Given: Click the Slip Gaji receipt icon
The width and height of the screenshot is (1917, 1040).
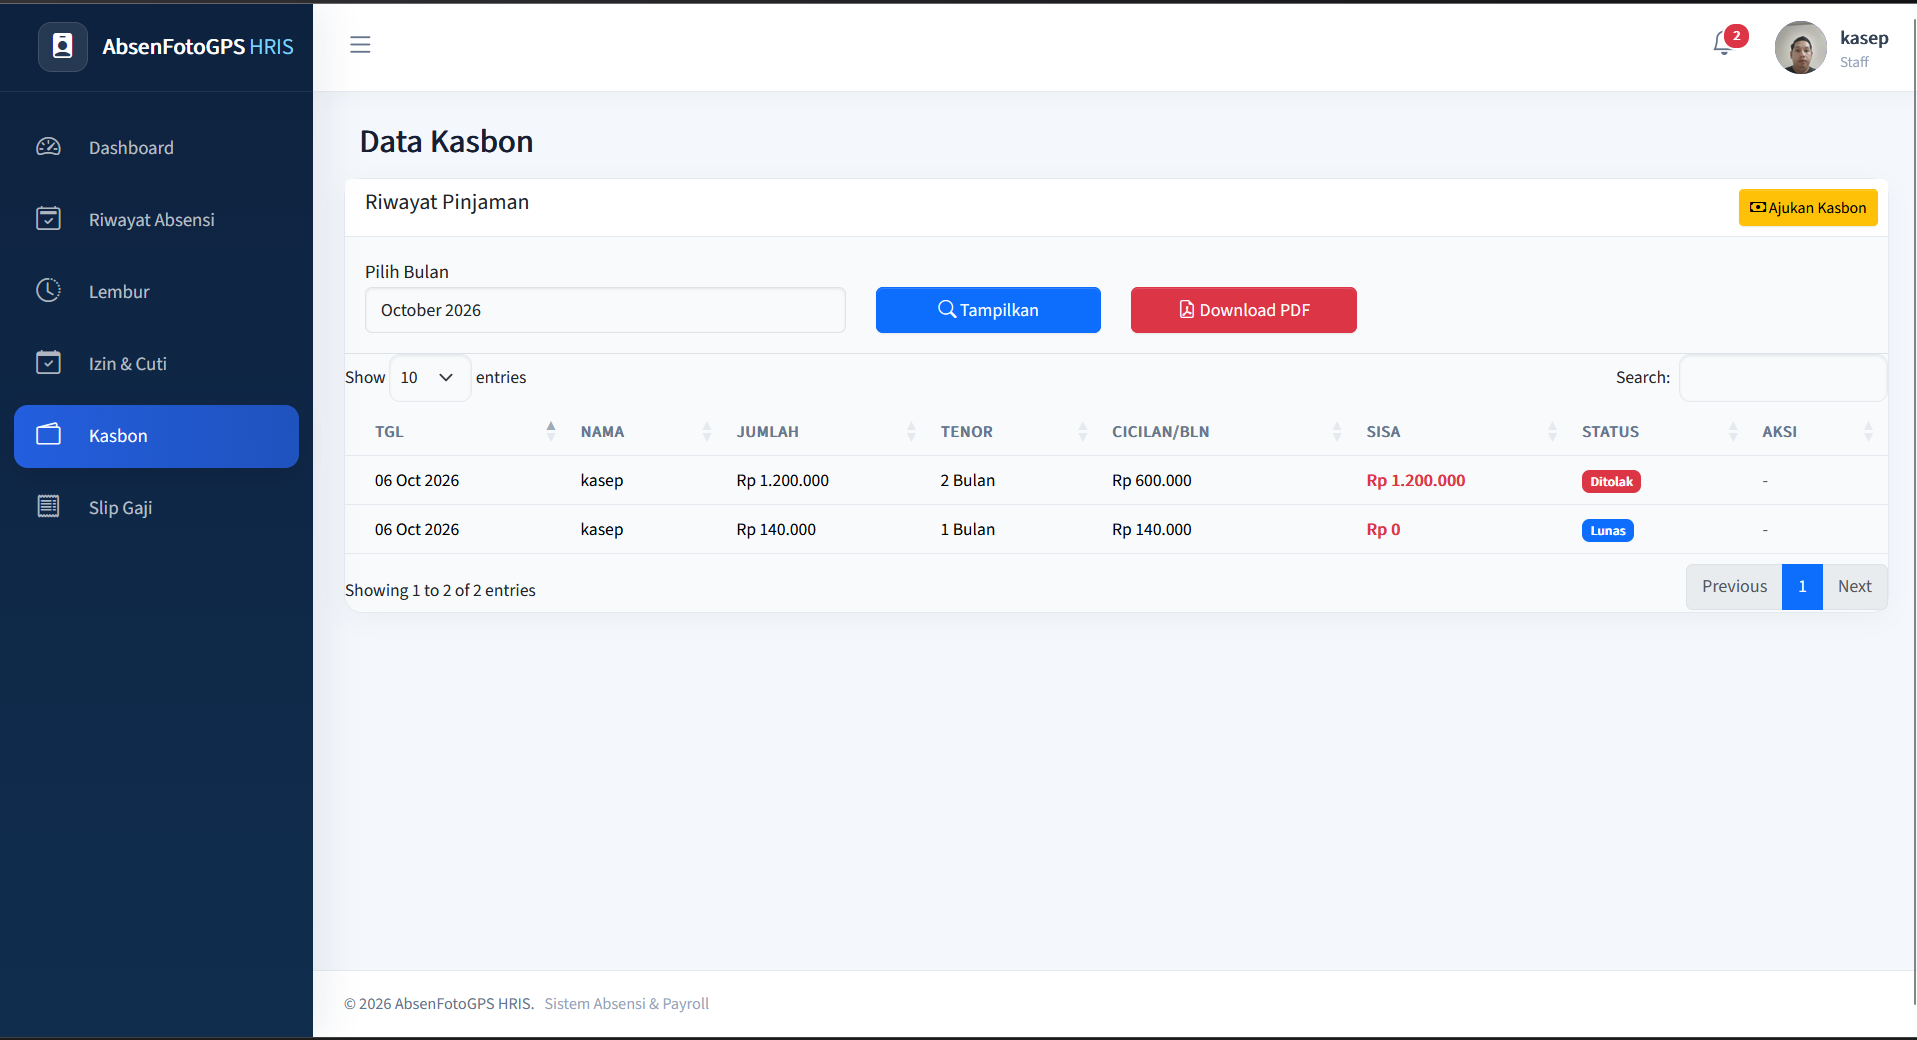Looking at the screenshot, I should click(x=49, y=507).
